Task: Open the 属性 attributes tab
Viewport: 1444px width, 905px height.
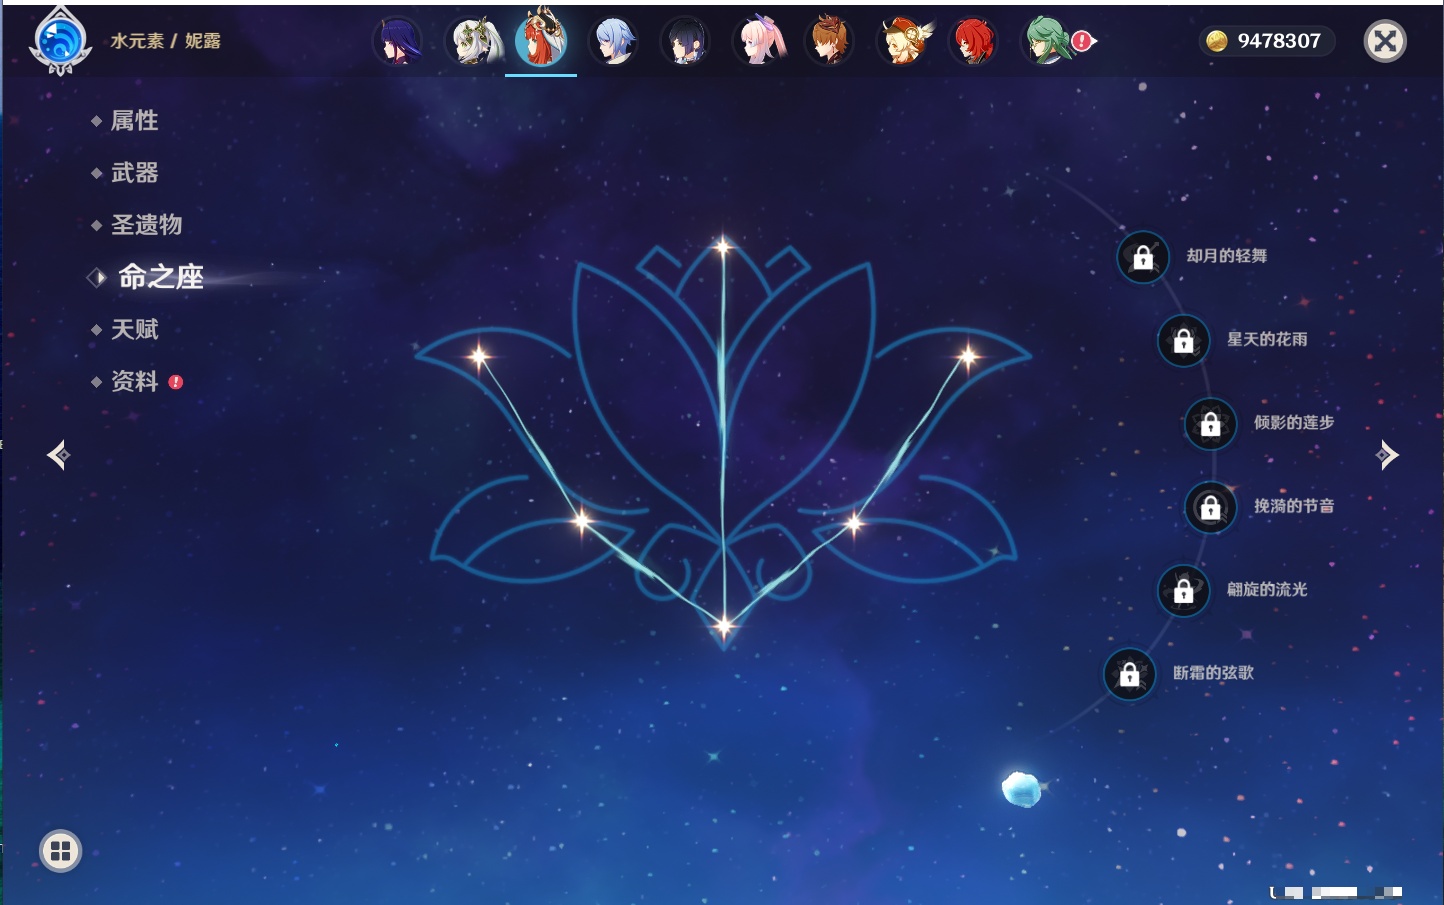Action: click(x=134, y=121)
